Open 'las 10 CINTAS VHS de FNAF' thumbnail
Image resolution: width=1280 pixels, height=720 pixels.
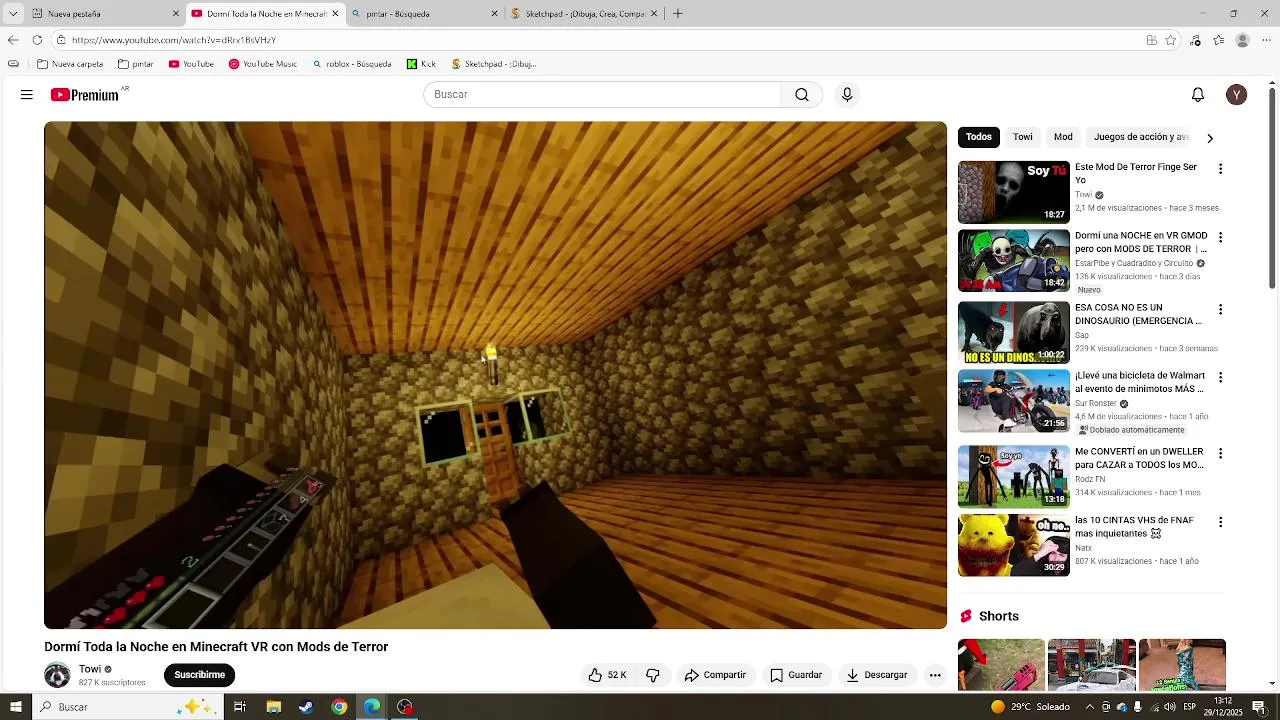coord(1014,545)
